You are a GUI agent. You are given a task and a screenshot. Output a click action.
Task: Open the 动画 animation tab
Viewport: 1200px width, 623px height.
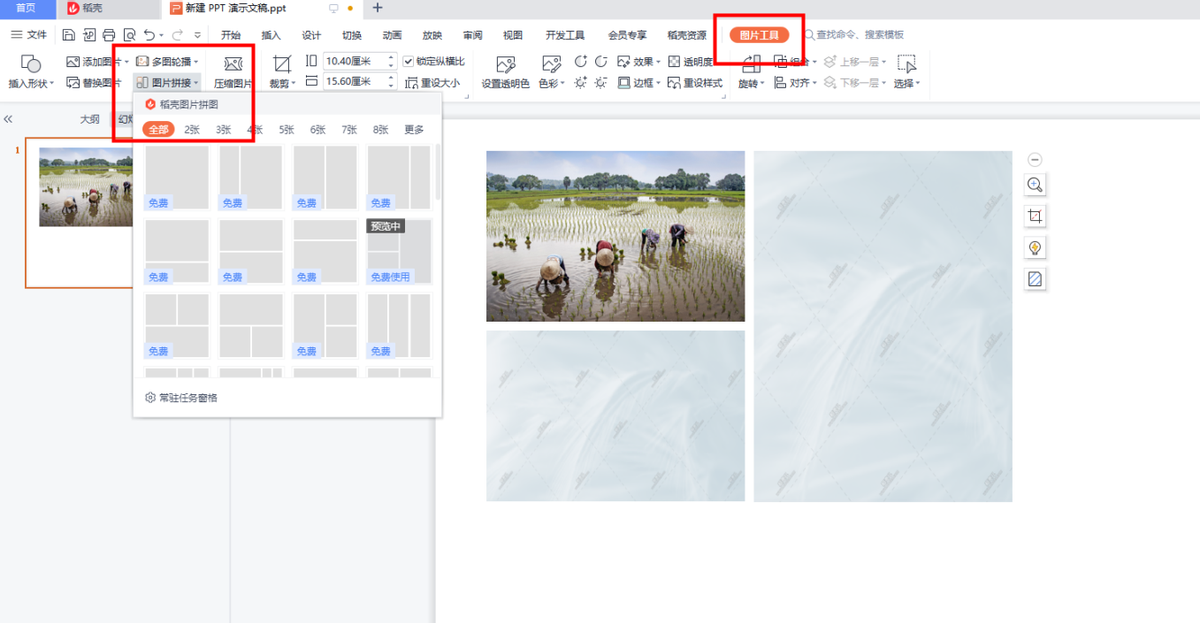[392, 35]
